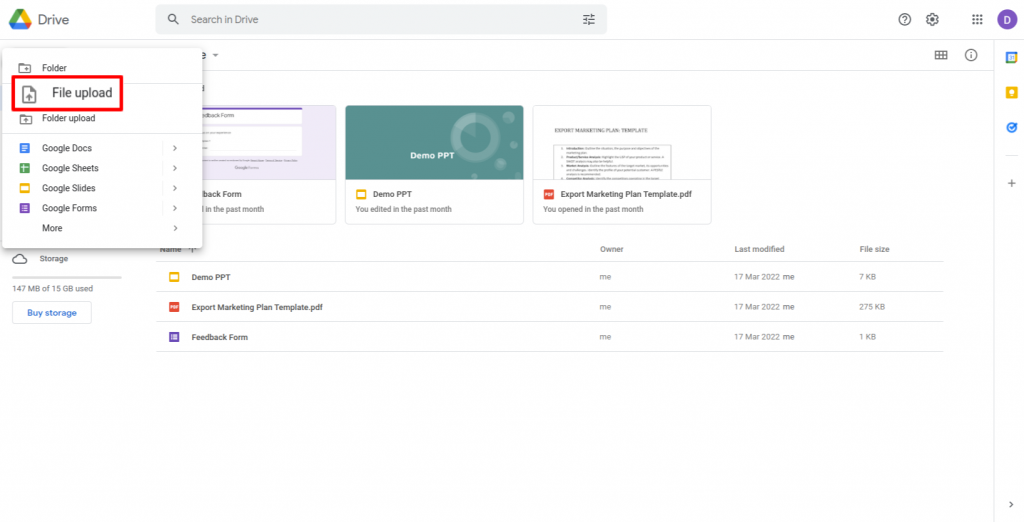Choose Folder upload in the menu

(68, 118)
